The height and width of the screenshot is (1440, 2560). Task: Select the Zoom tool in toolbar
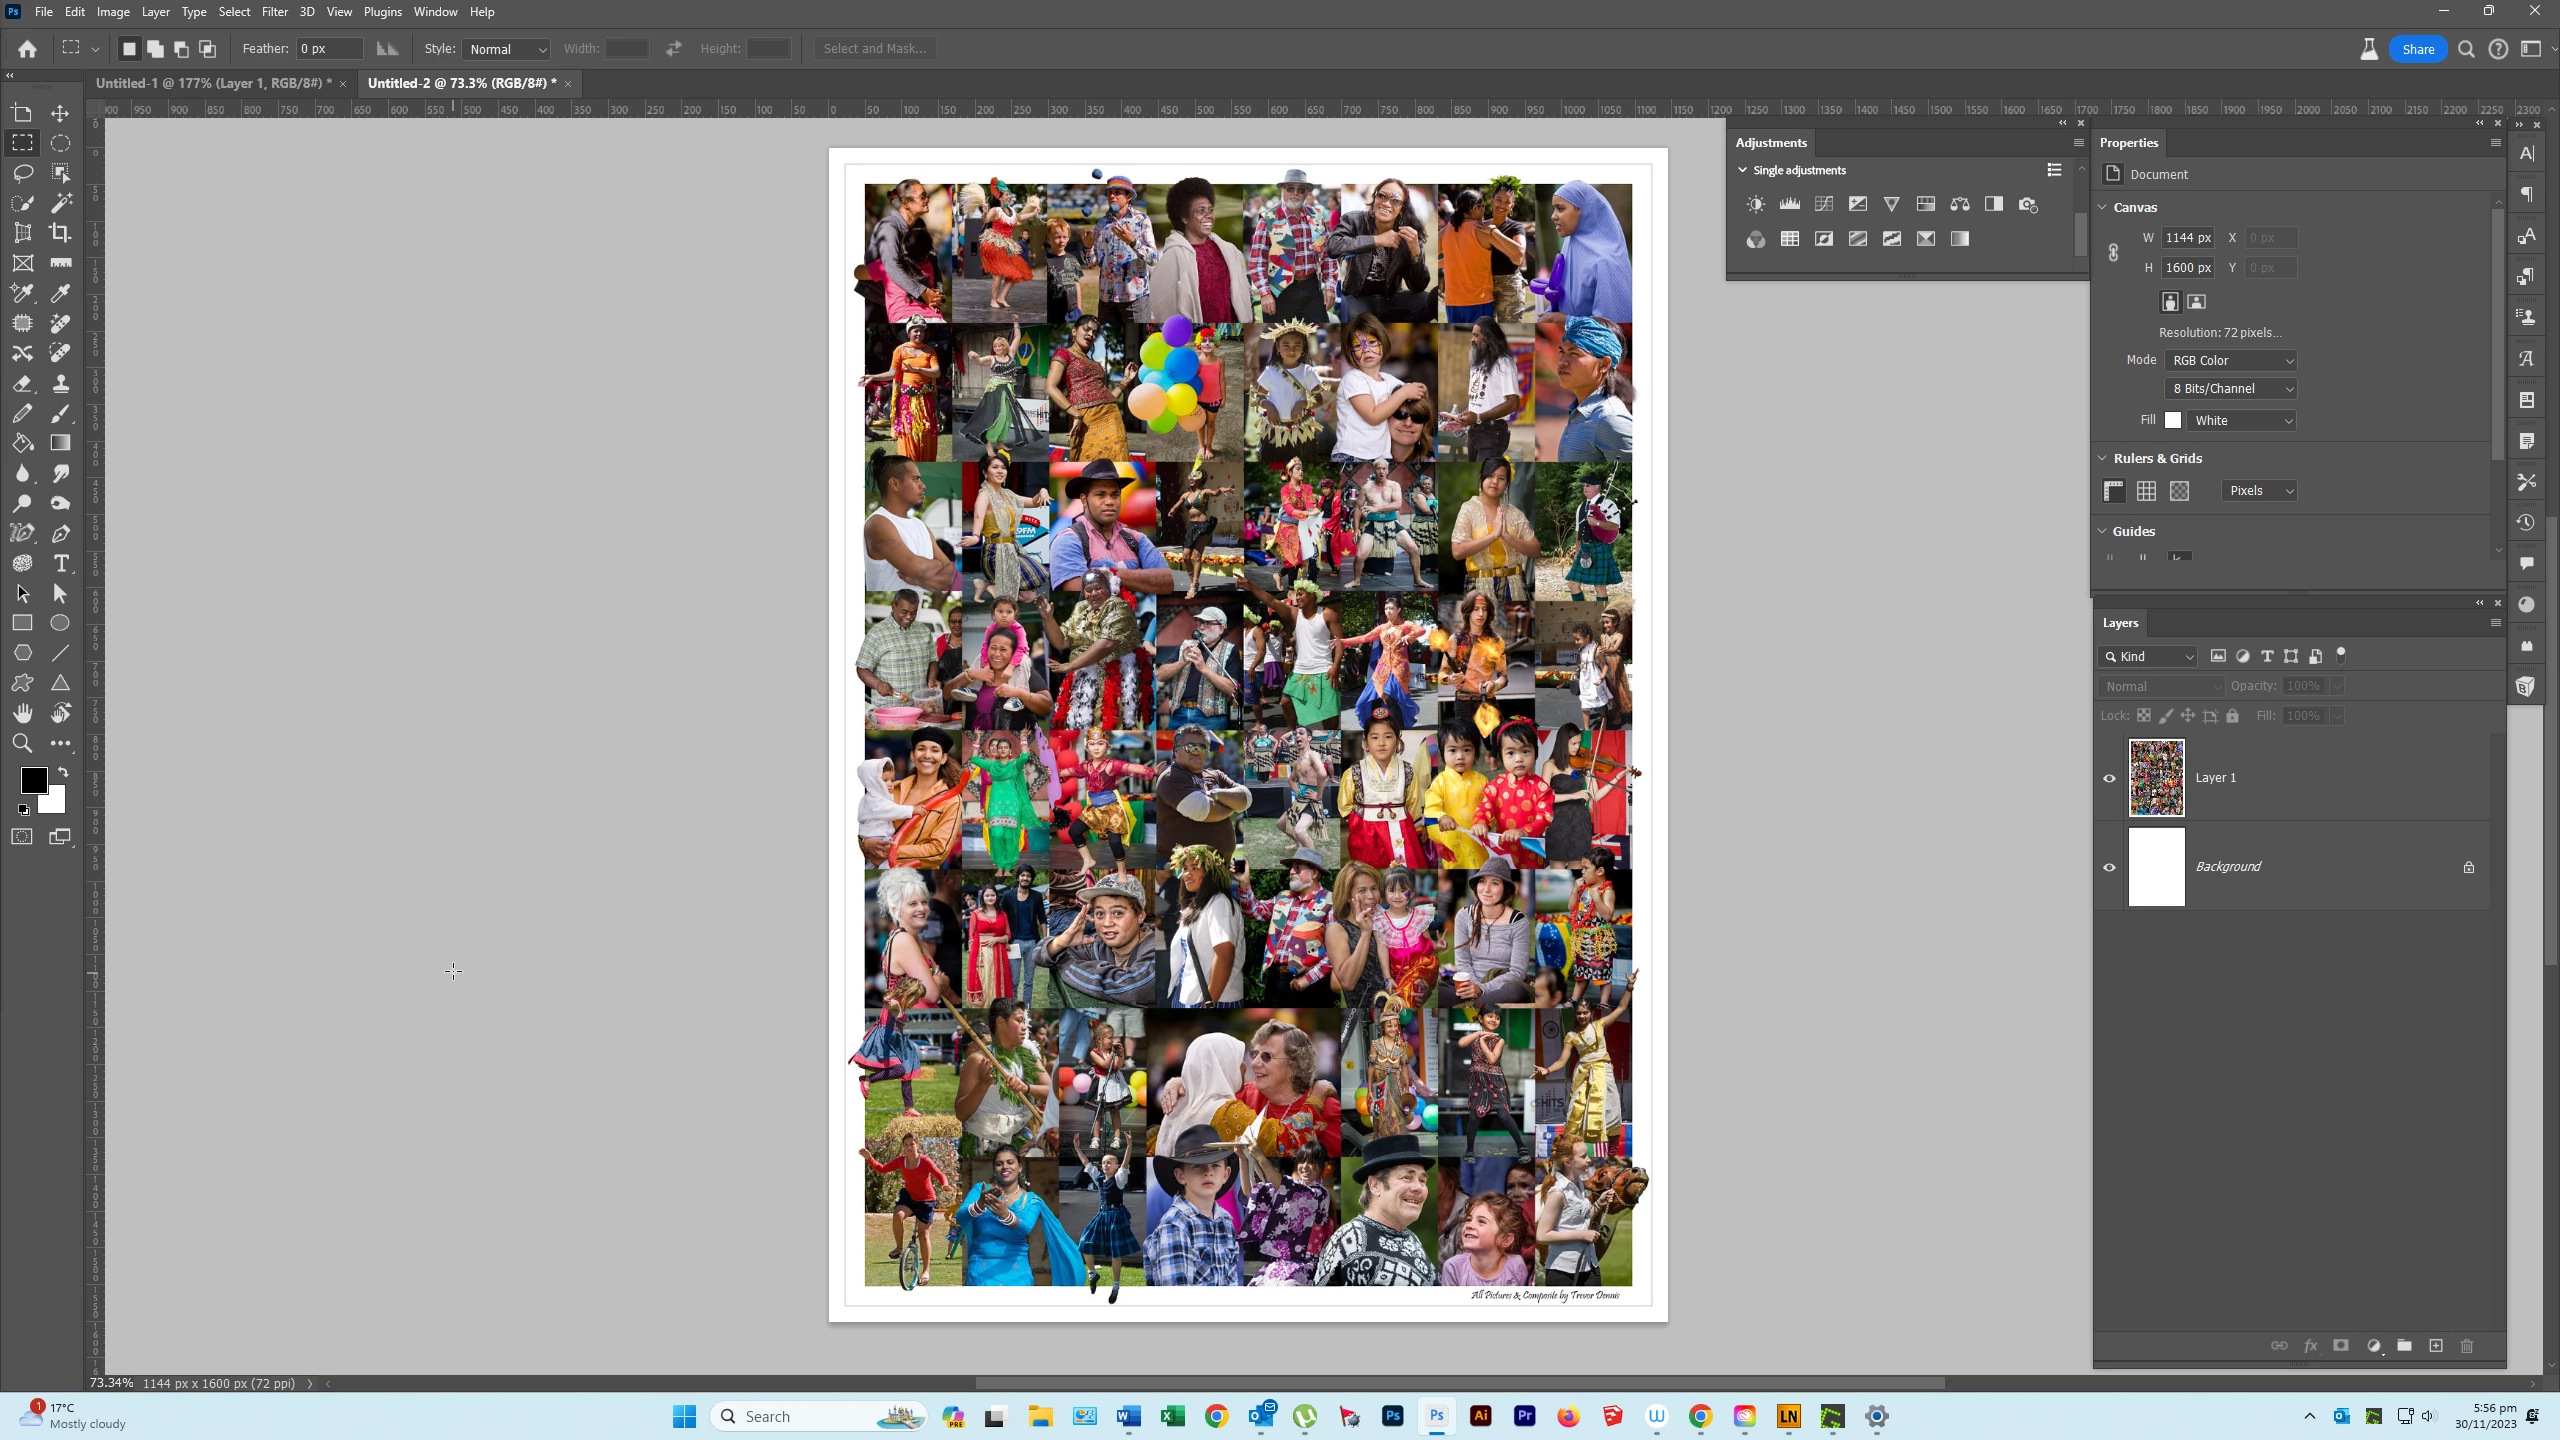(22, 743)
